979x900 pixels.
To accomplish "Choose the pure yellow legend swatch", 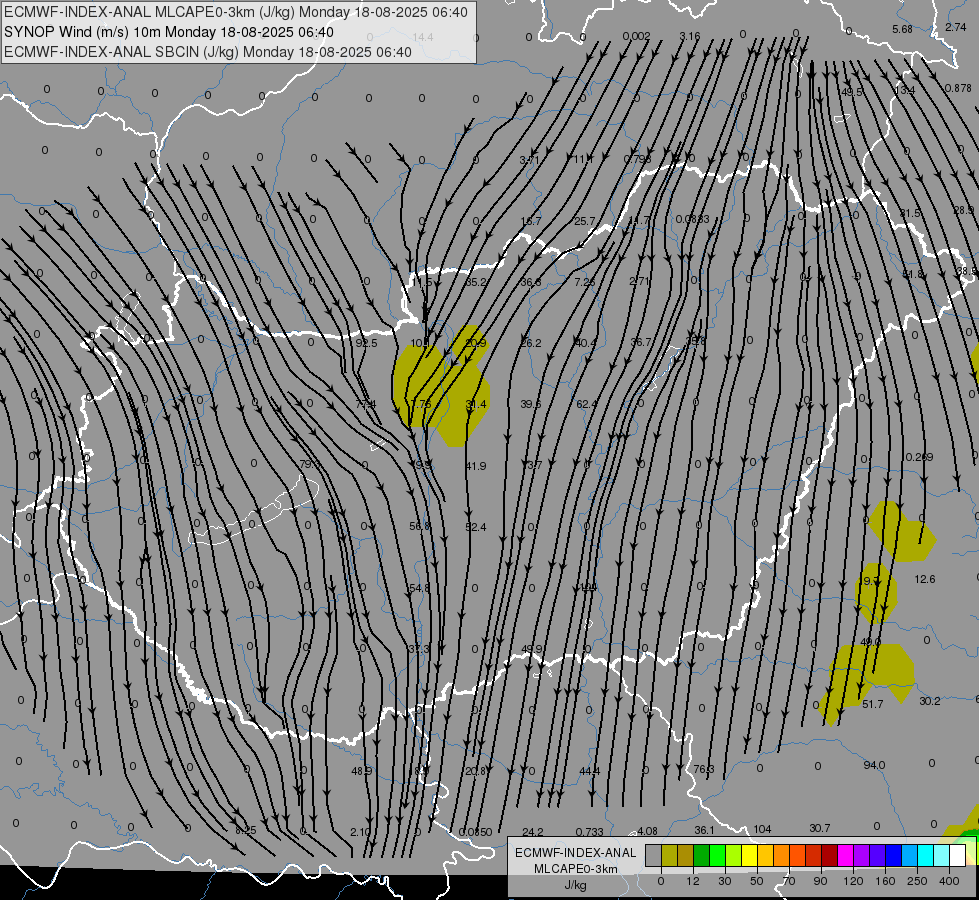I will pyautogui.click(x=749, y=856).
